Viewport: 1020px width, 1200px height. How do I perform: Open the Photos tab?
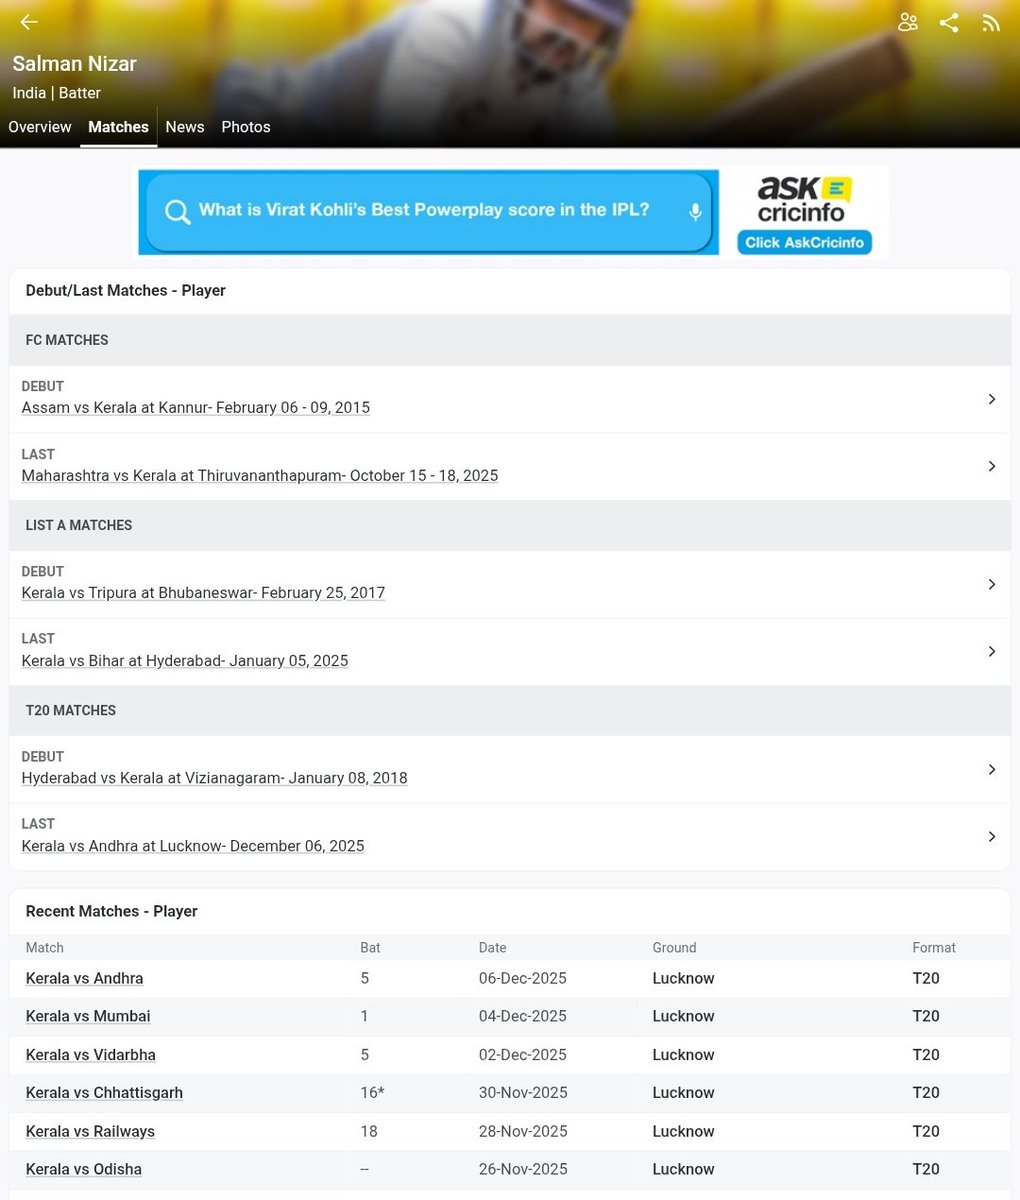(x=246, y=127)
